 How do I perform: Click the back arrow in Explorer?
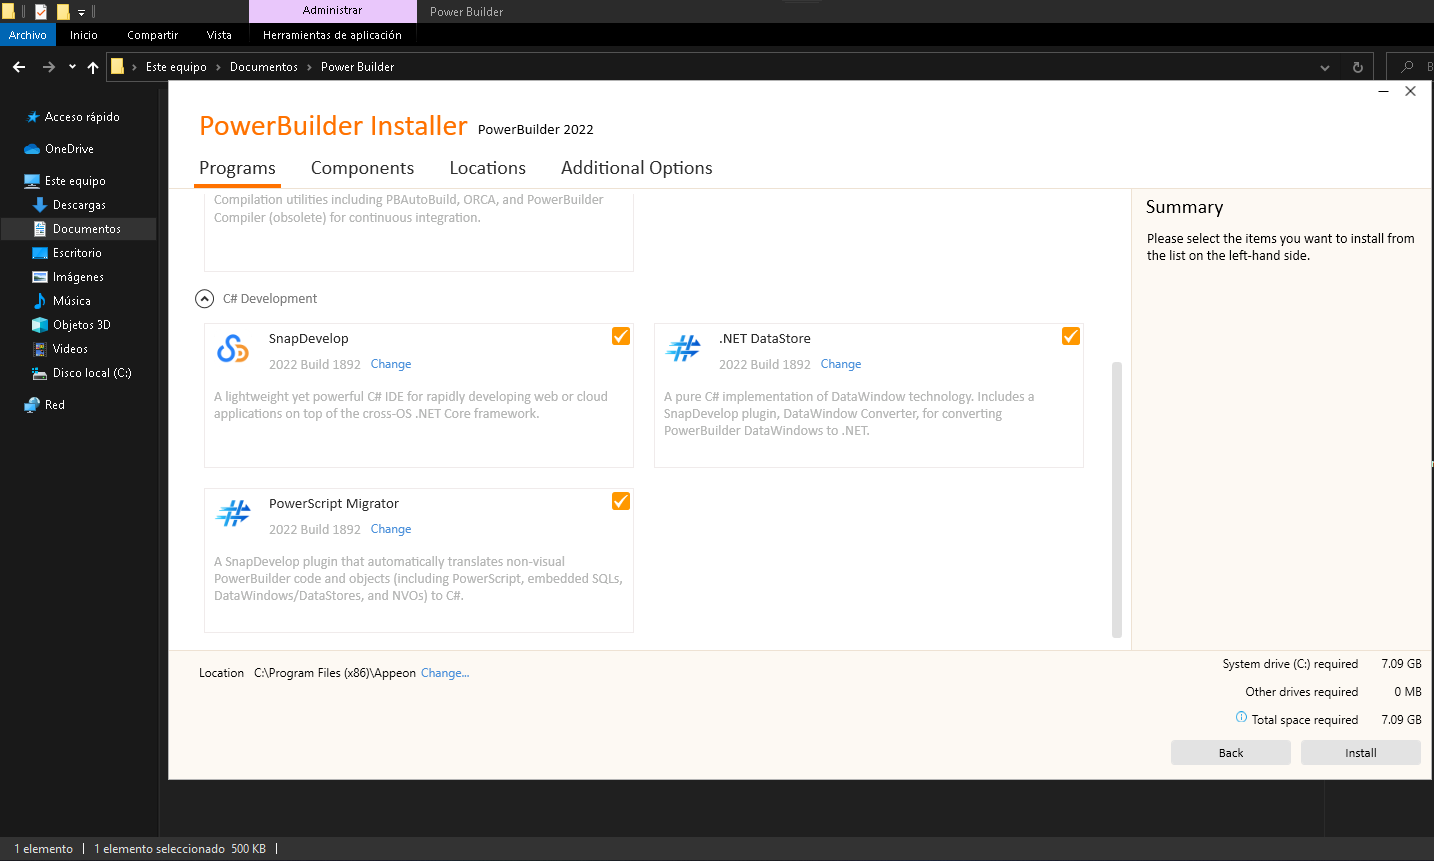click(19, 67)
